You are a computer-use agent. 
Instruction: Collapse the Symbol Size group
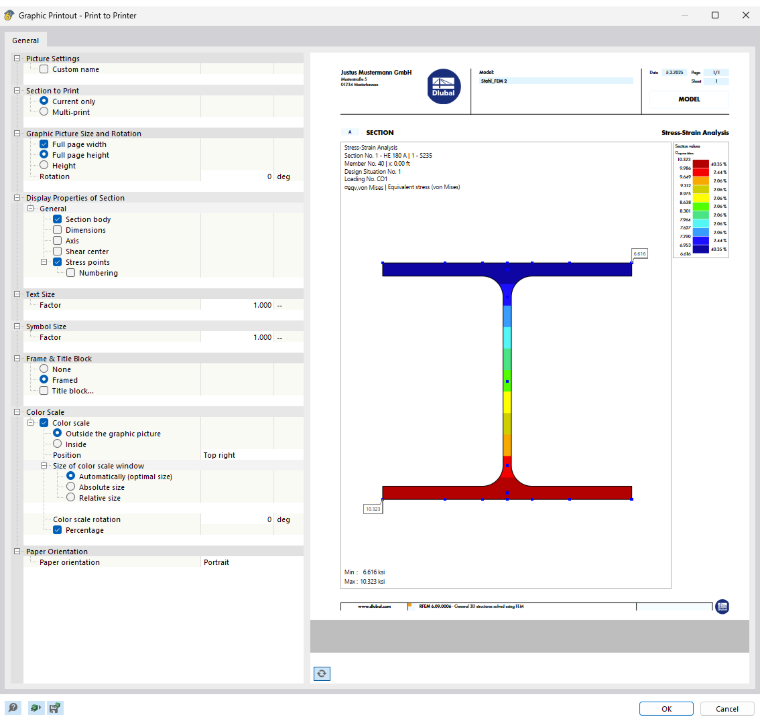(x=17, y=326)
